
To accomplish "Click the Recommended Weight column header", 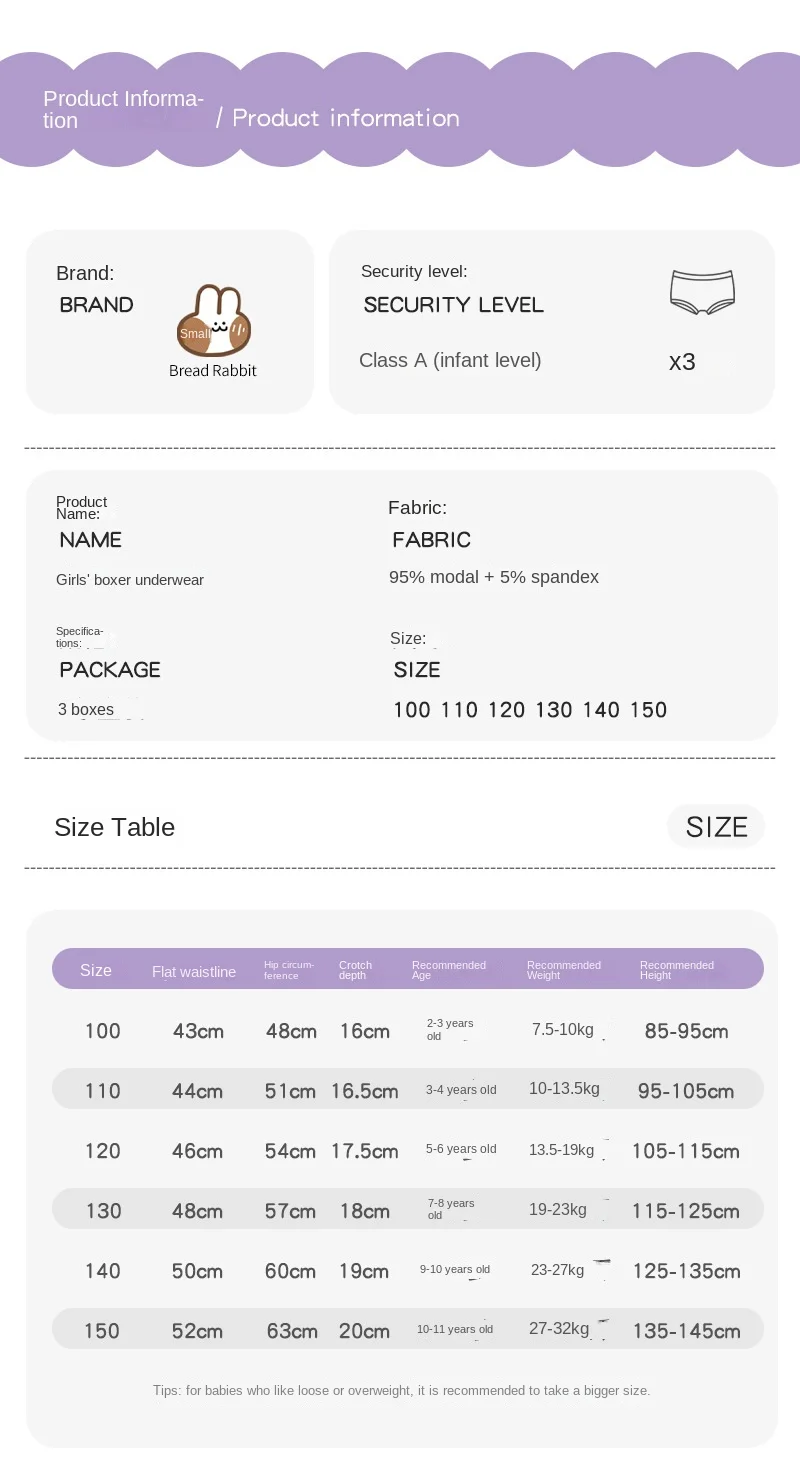I will coord(564,970).
